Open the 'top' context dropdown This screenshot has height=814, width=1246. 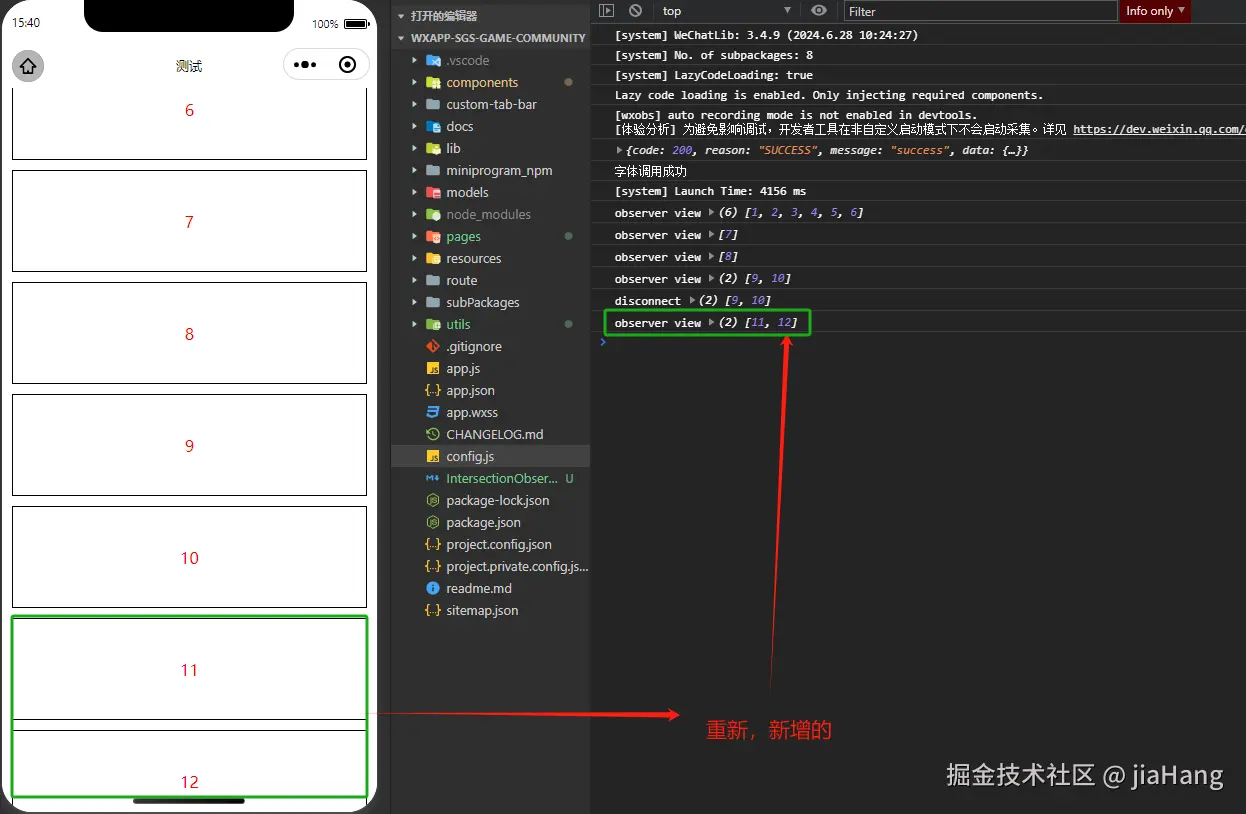[727, 11]
